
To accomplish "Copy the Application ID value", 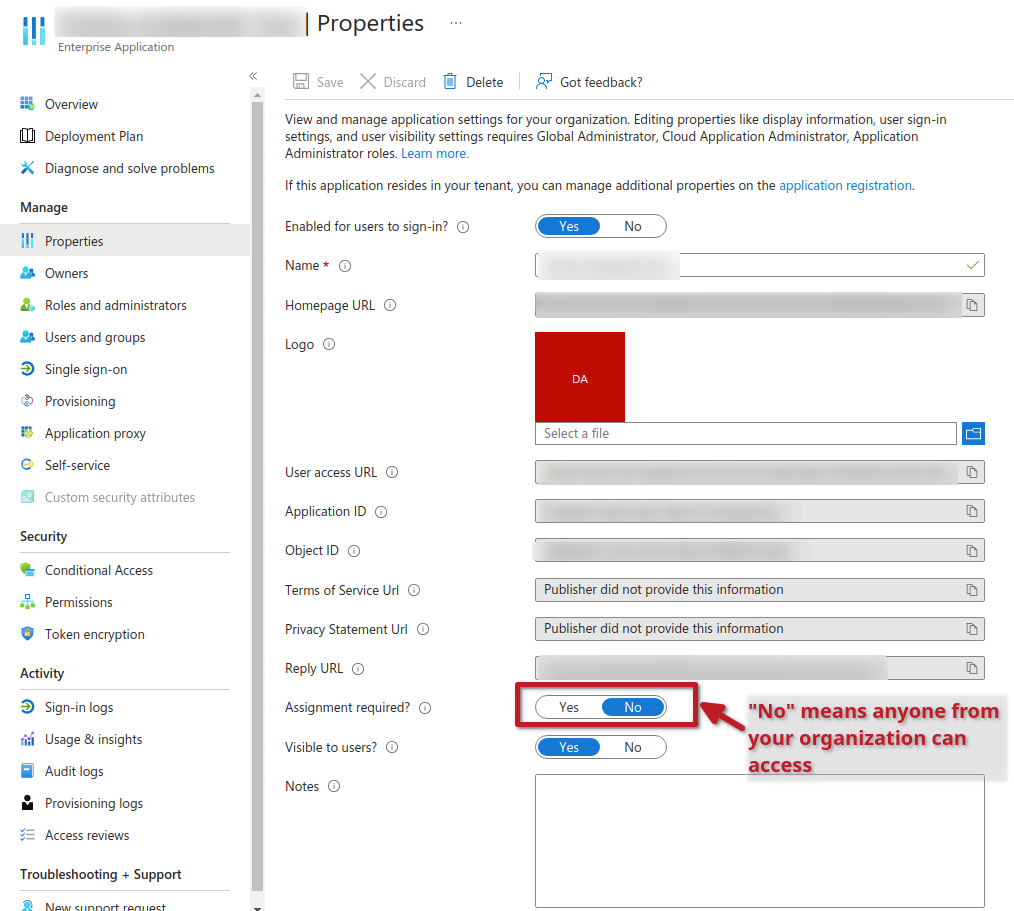I will tap(971, 511).
